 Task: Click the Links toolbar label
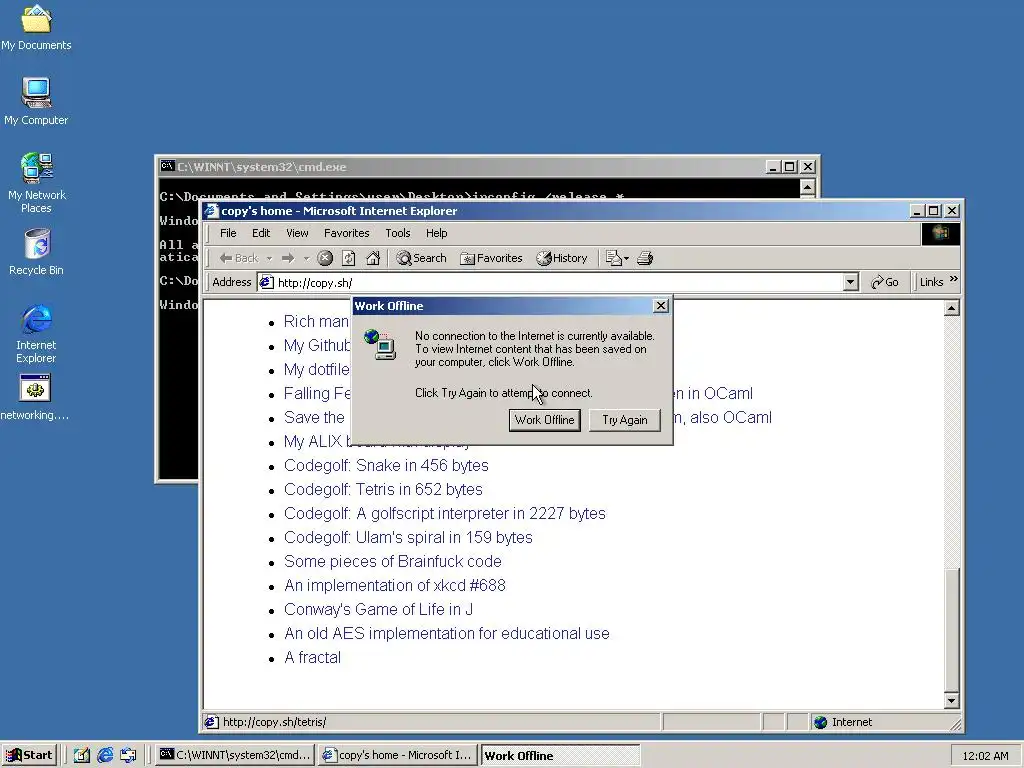coord(931,282)
